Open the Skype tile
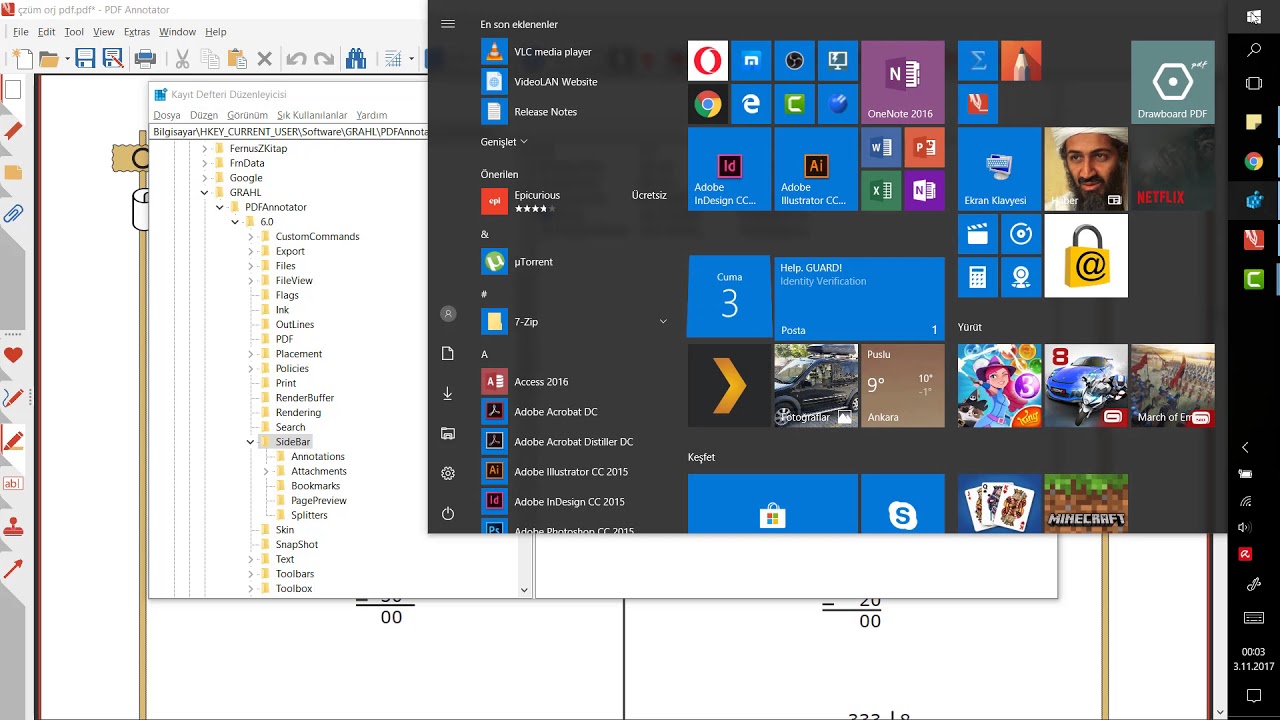 pos(903,504)
